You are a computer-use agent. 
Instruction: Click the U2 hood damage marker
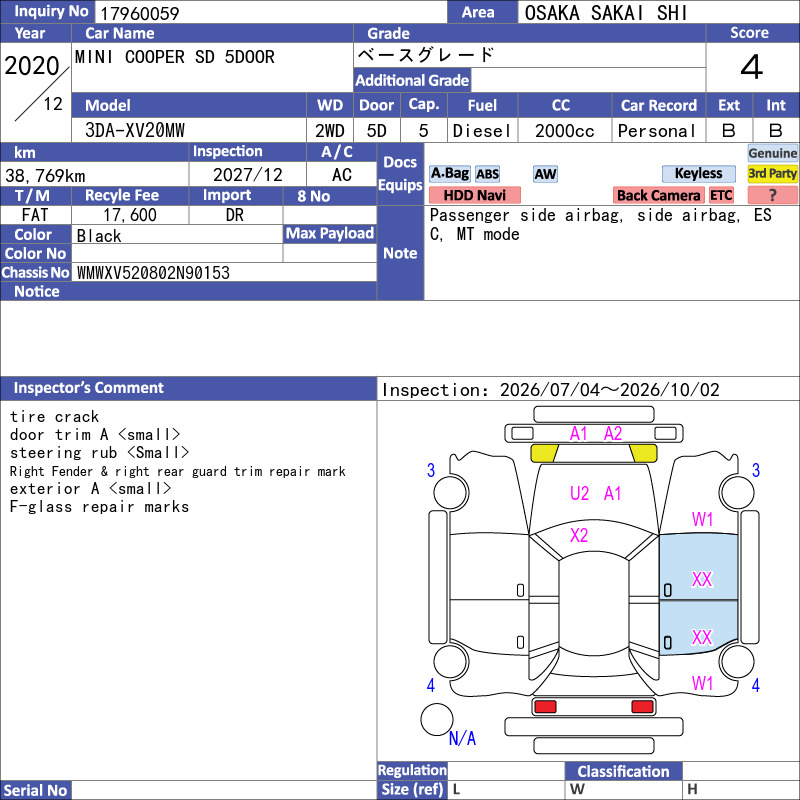(579, 493)
